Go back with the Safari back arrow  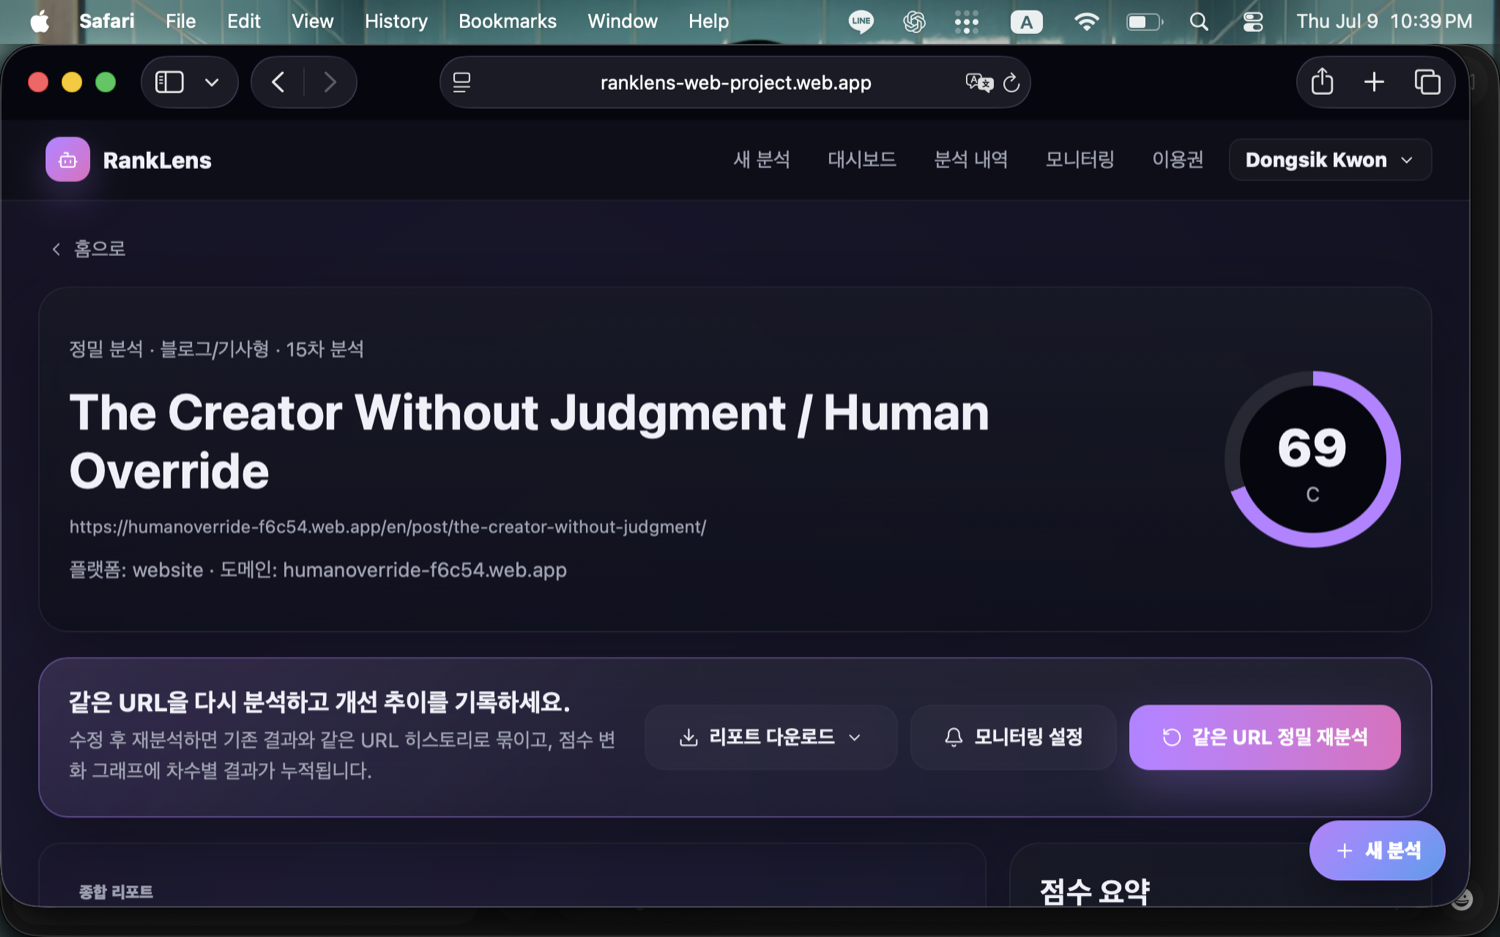coord(279,82)
